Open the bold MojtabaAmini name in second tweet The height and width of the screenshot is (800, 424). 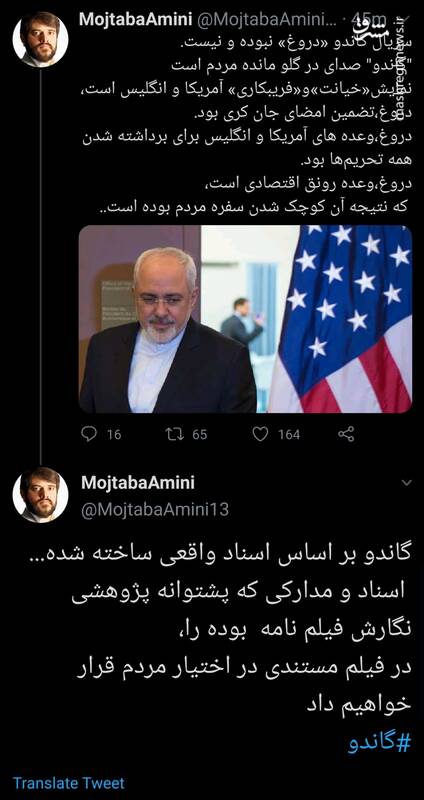137,483
